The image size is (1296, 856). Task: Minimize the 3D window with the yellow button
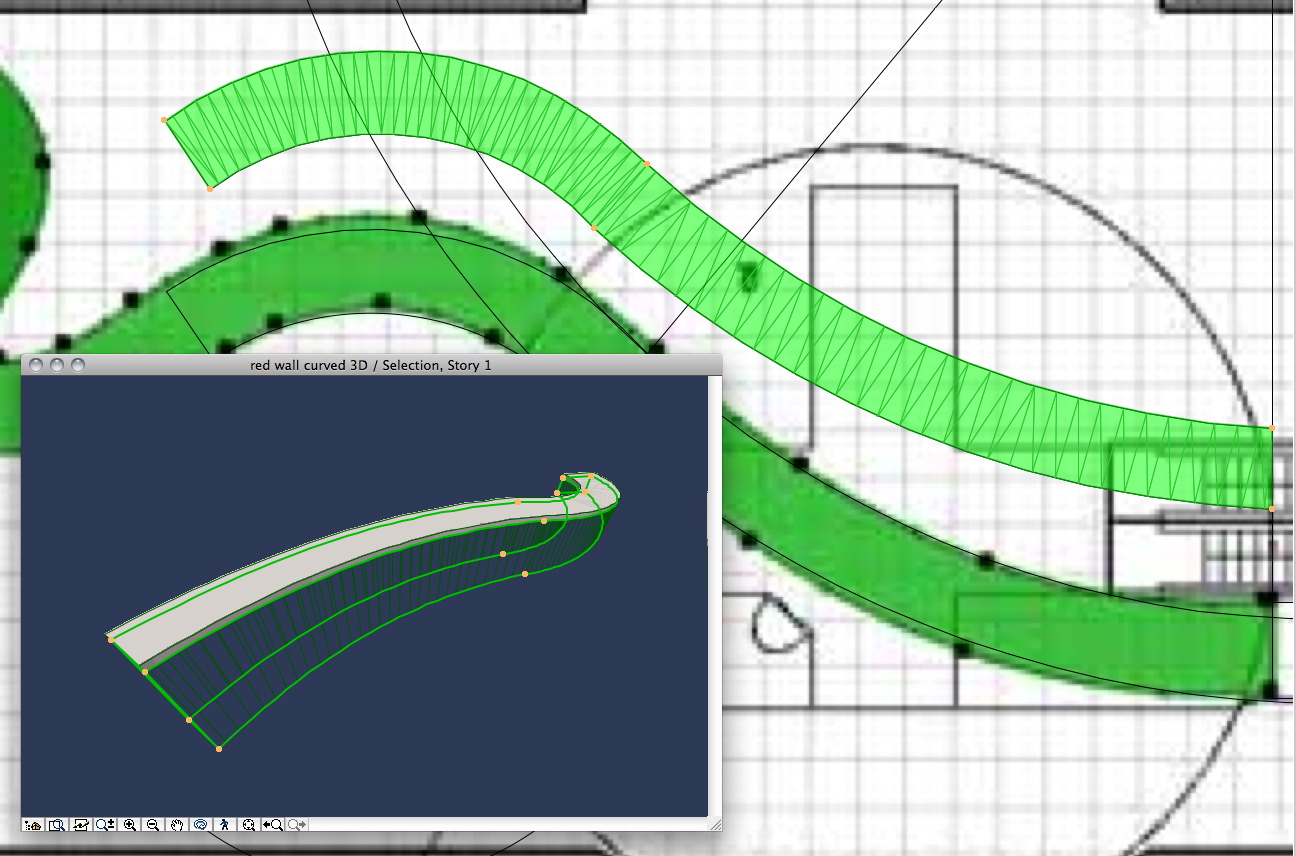[56, 364]
